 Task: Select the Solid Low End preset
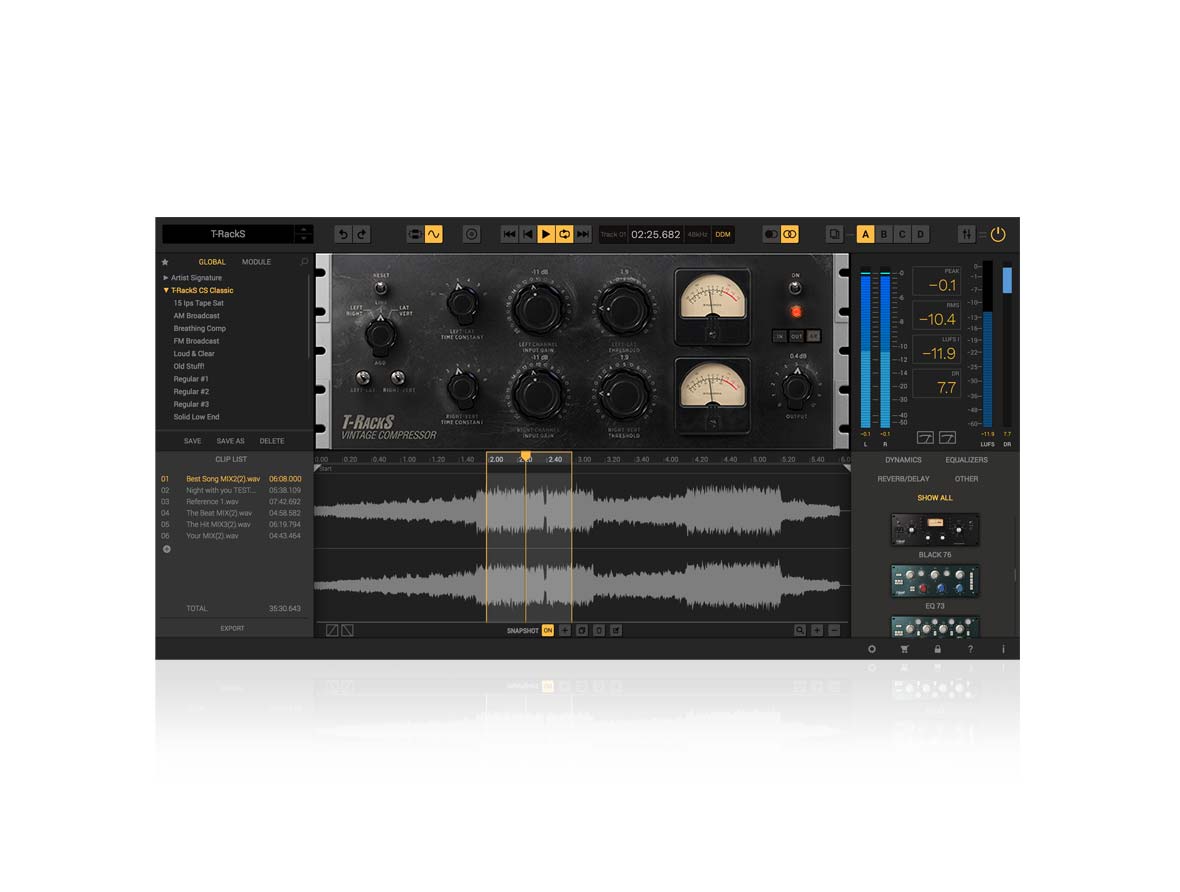pos(196,417)
